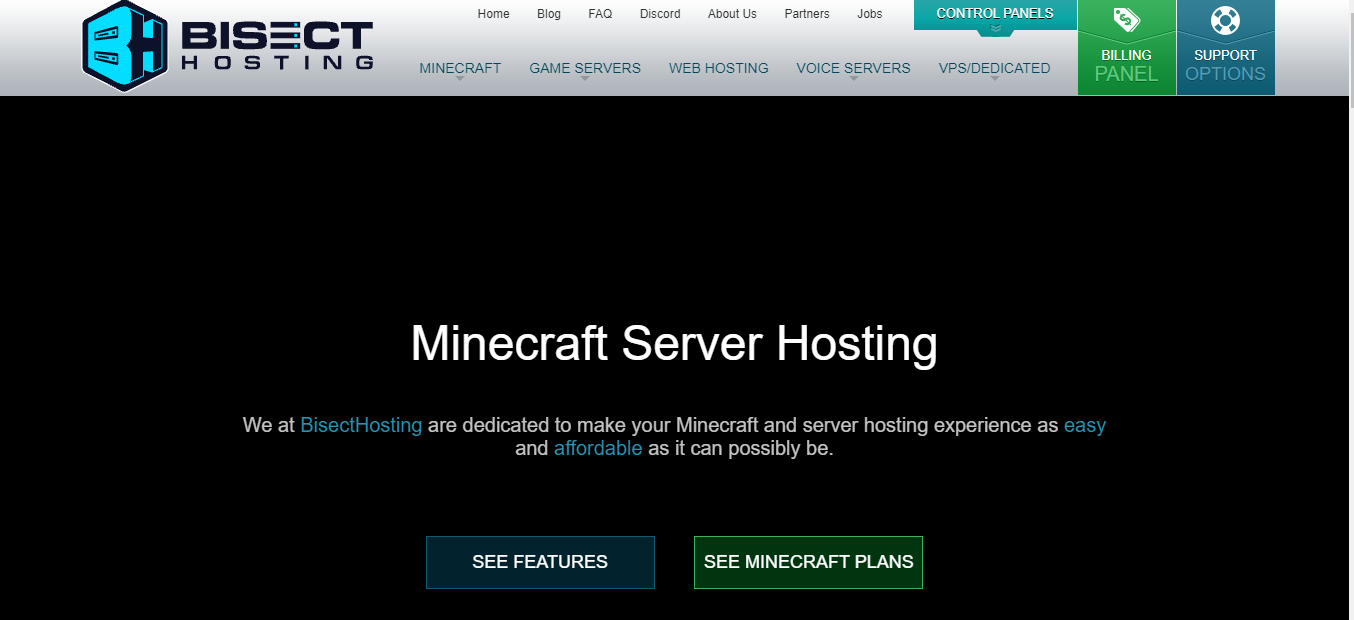Open the Support Options label
This screenshot has height=620, width=1354.
point(1225,65)
